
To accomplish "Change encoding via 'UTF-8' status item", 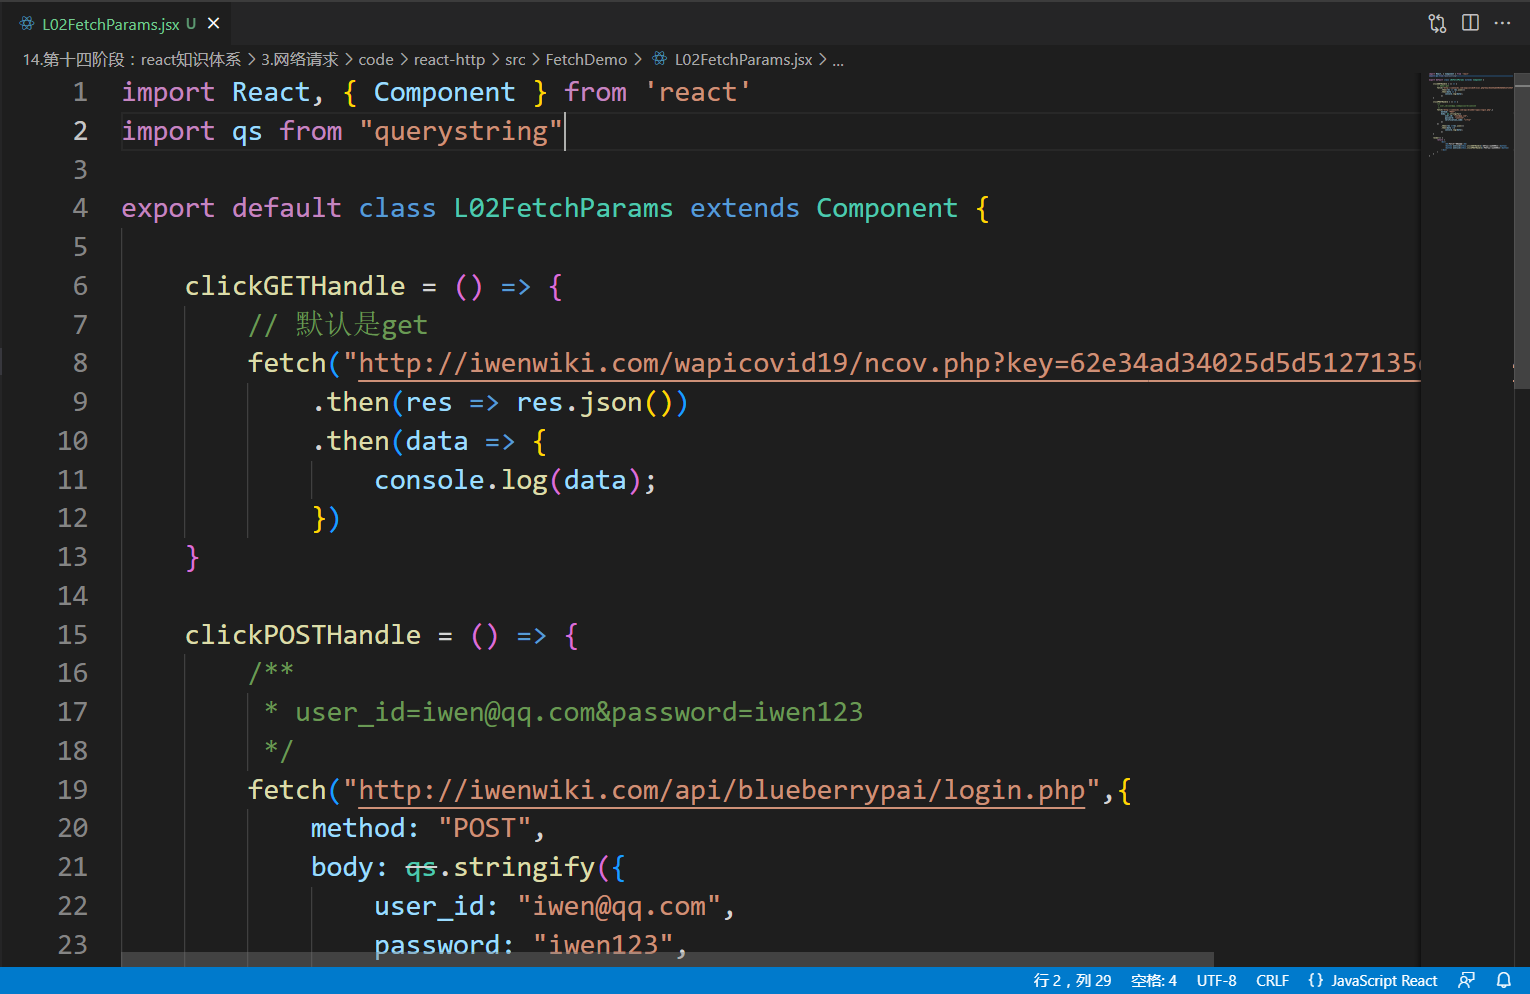I will [x=1216, y=981].
